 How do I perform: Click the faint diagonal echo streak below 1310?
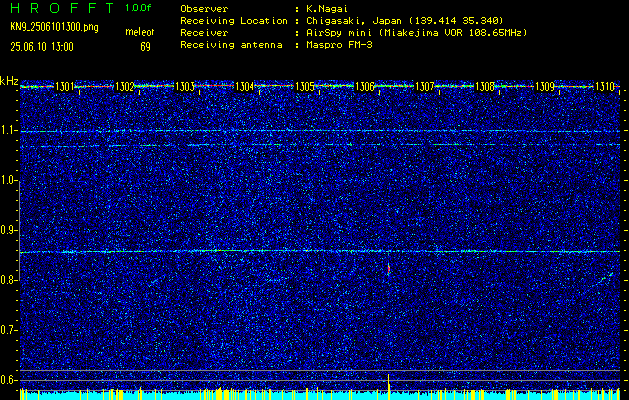pyautogui.click(x=605, y=278)
